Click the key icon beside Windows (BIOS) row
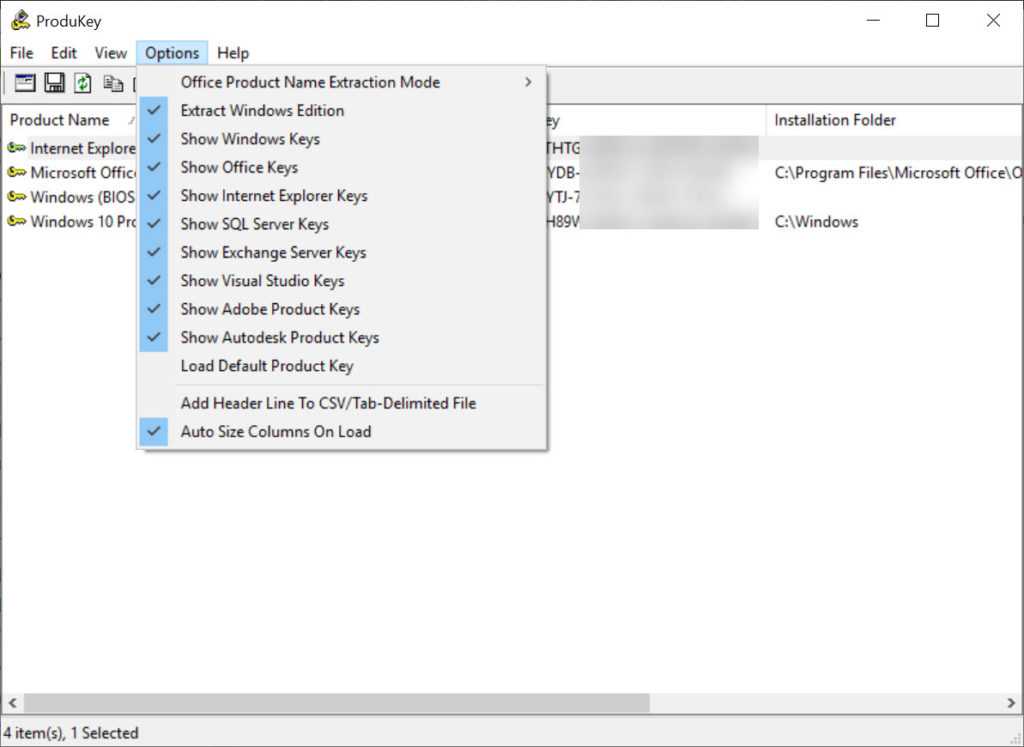Viewport: 1024px width, 747px height. [16, 197]
